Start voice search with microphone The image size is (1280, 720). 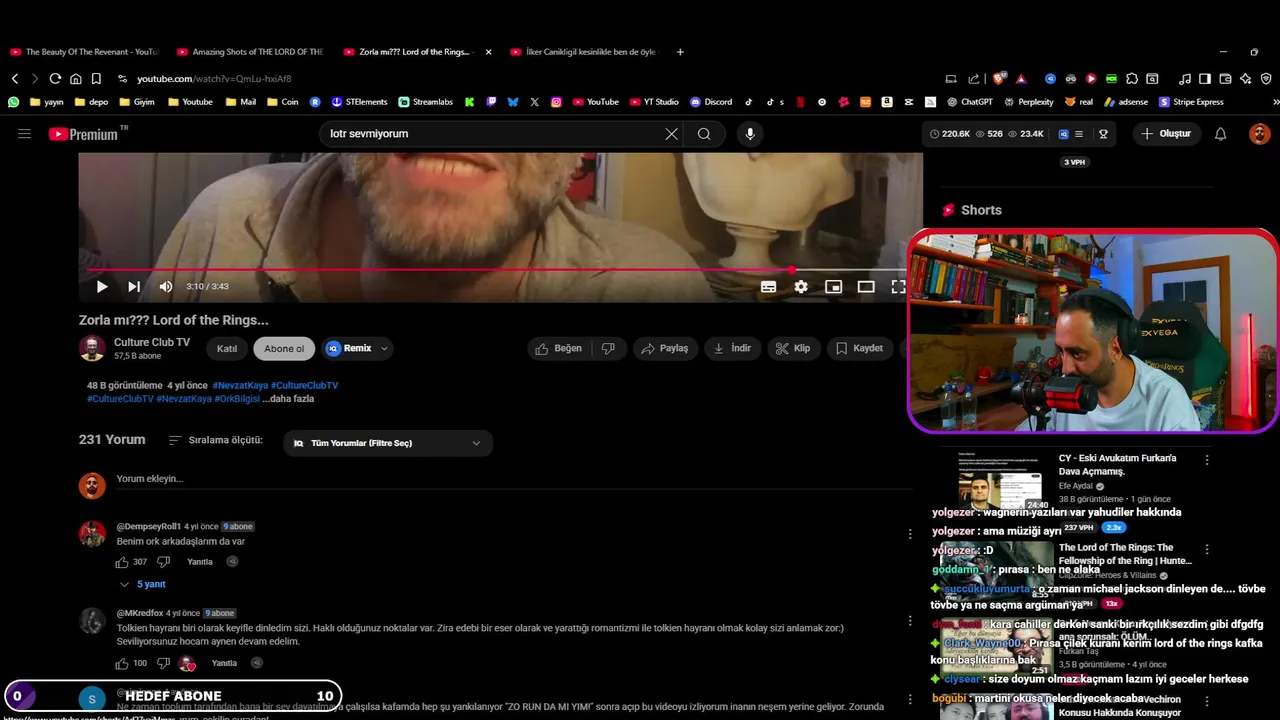[750, 134]
